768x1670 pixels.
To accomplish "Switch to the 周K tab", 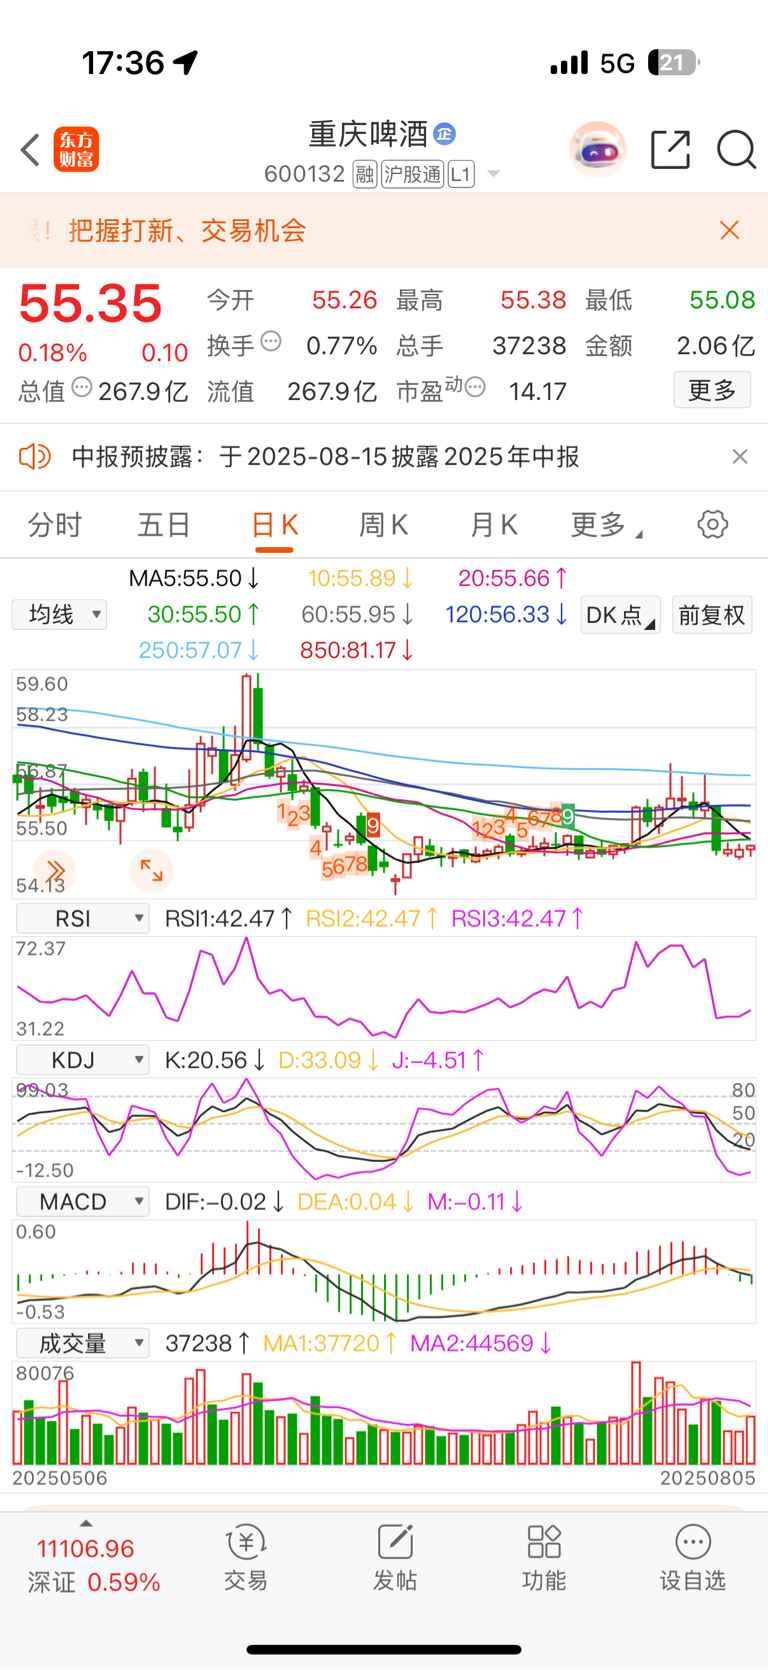I will pos(384,524).
